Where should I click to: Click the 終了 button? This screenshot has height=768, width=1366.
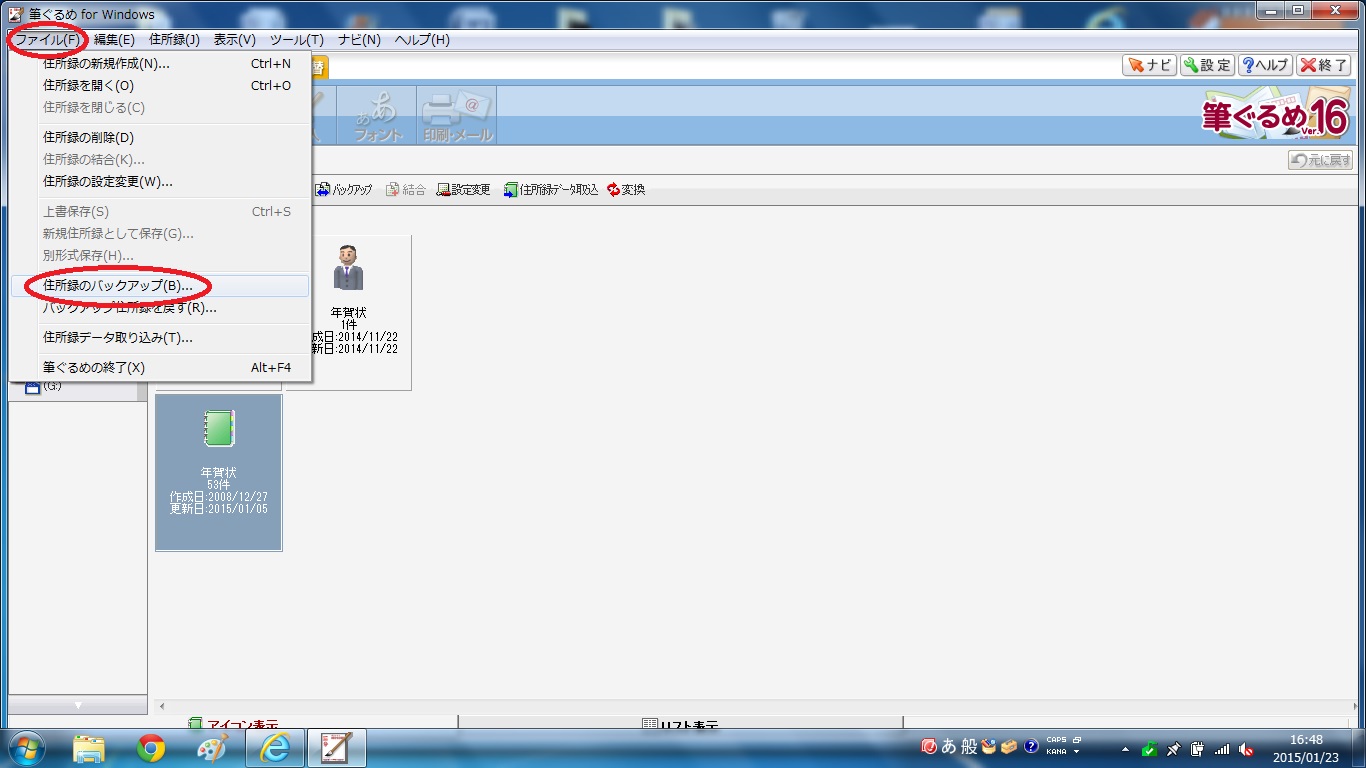[x=1324, y=65]
